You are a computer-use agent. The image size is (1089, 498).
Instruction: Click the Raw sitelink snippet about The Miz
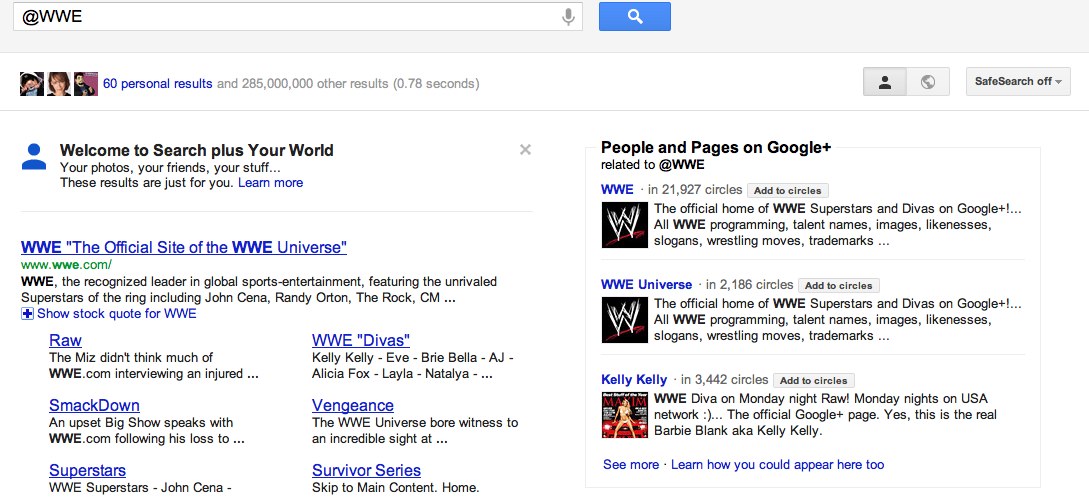click(154, 366)
